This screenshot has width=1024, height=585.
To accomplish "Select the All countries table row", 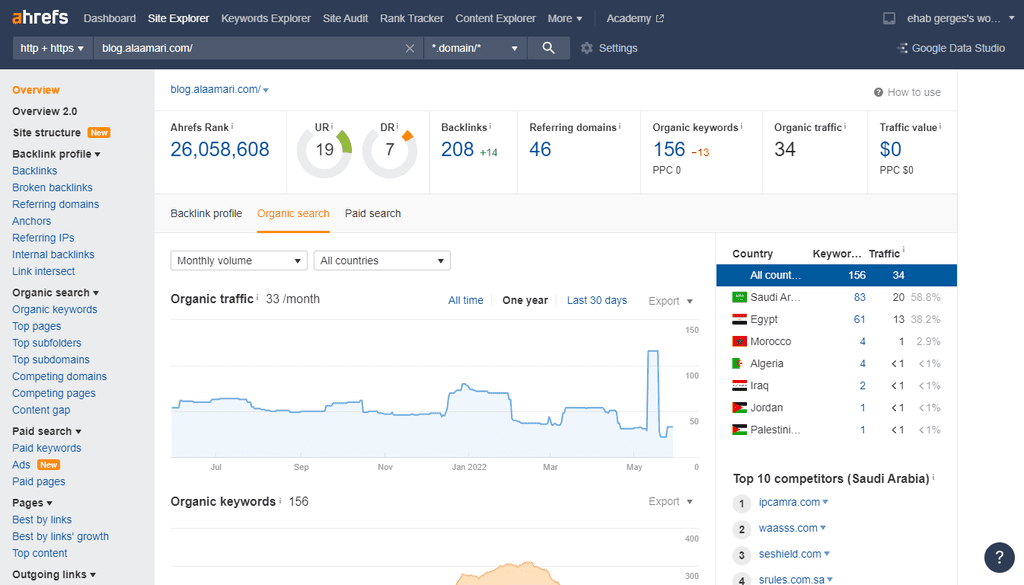I will [837, 276].
